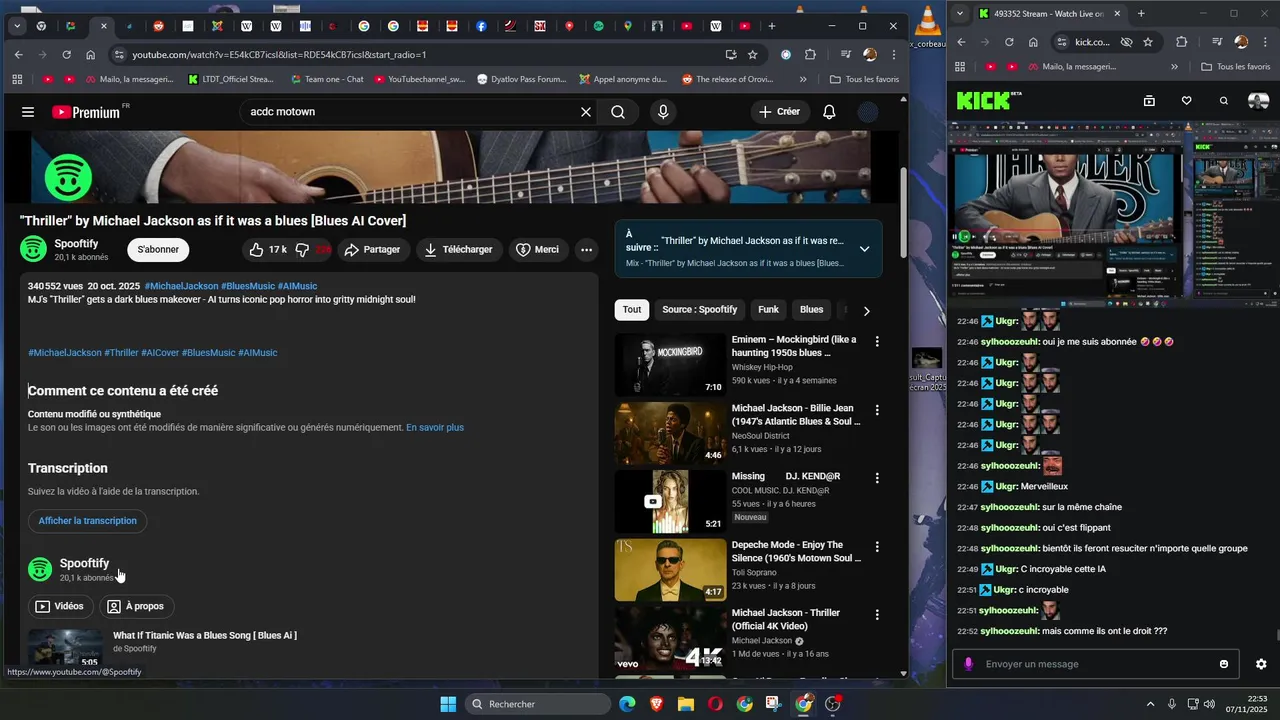The image size is (1280, 720).
Task: Open Opera from the Windows taskbar
Action: (x=715, y=704)
